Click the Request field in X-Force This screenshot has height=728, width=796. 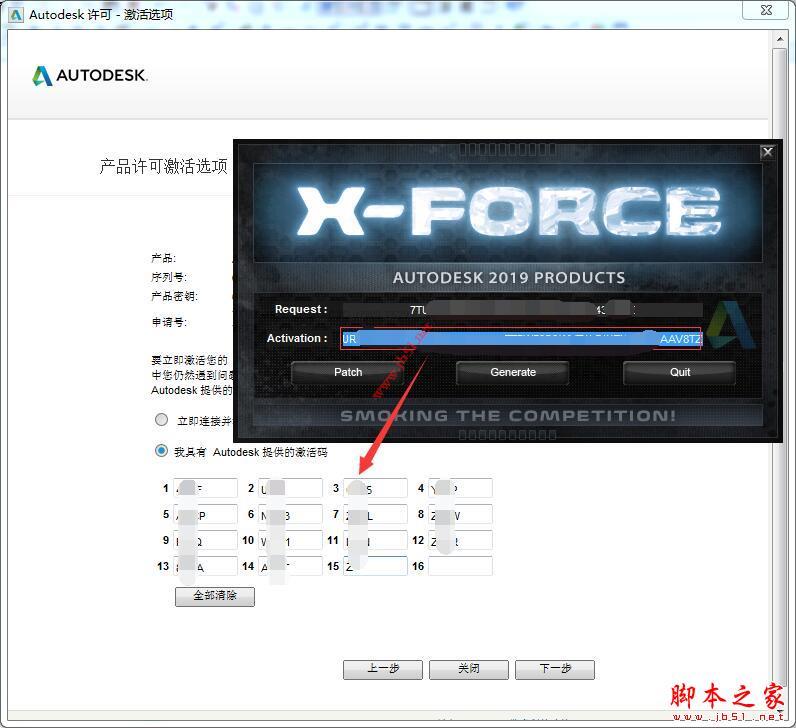[x=522, y=309]
